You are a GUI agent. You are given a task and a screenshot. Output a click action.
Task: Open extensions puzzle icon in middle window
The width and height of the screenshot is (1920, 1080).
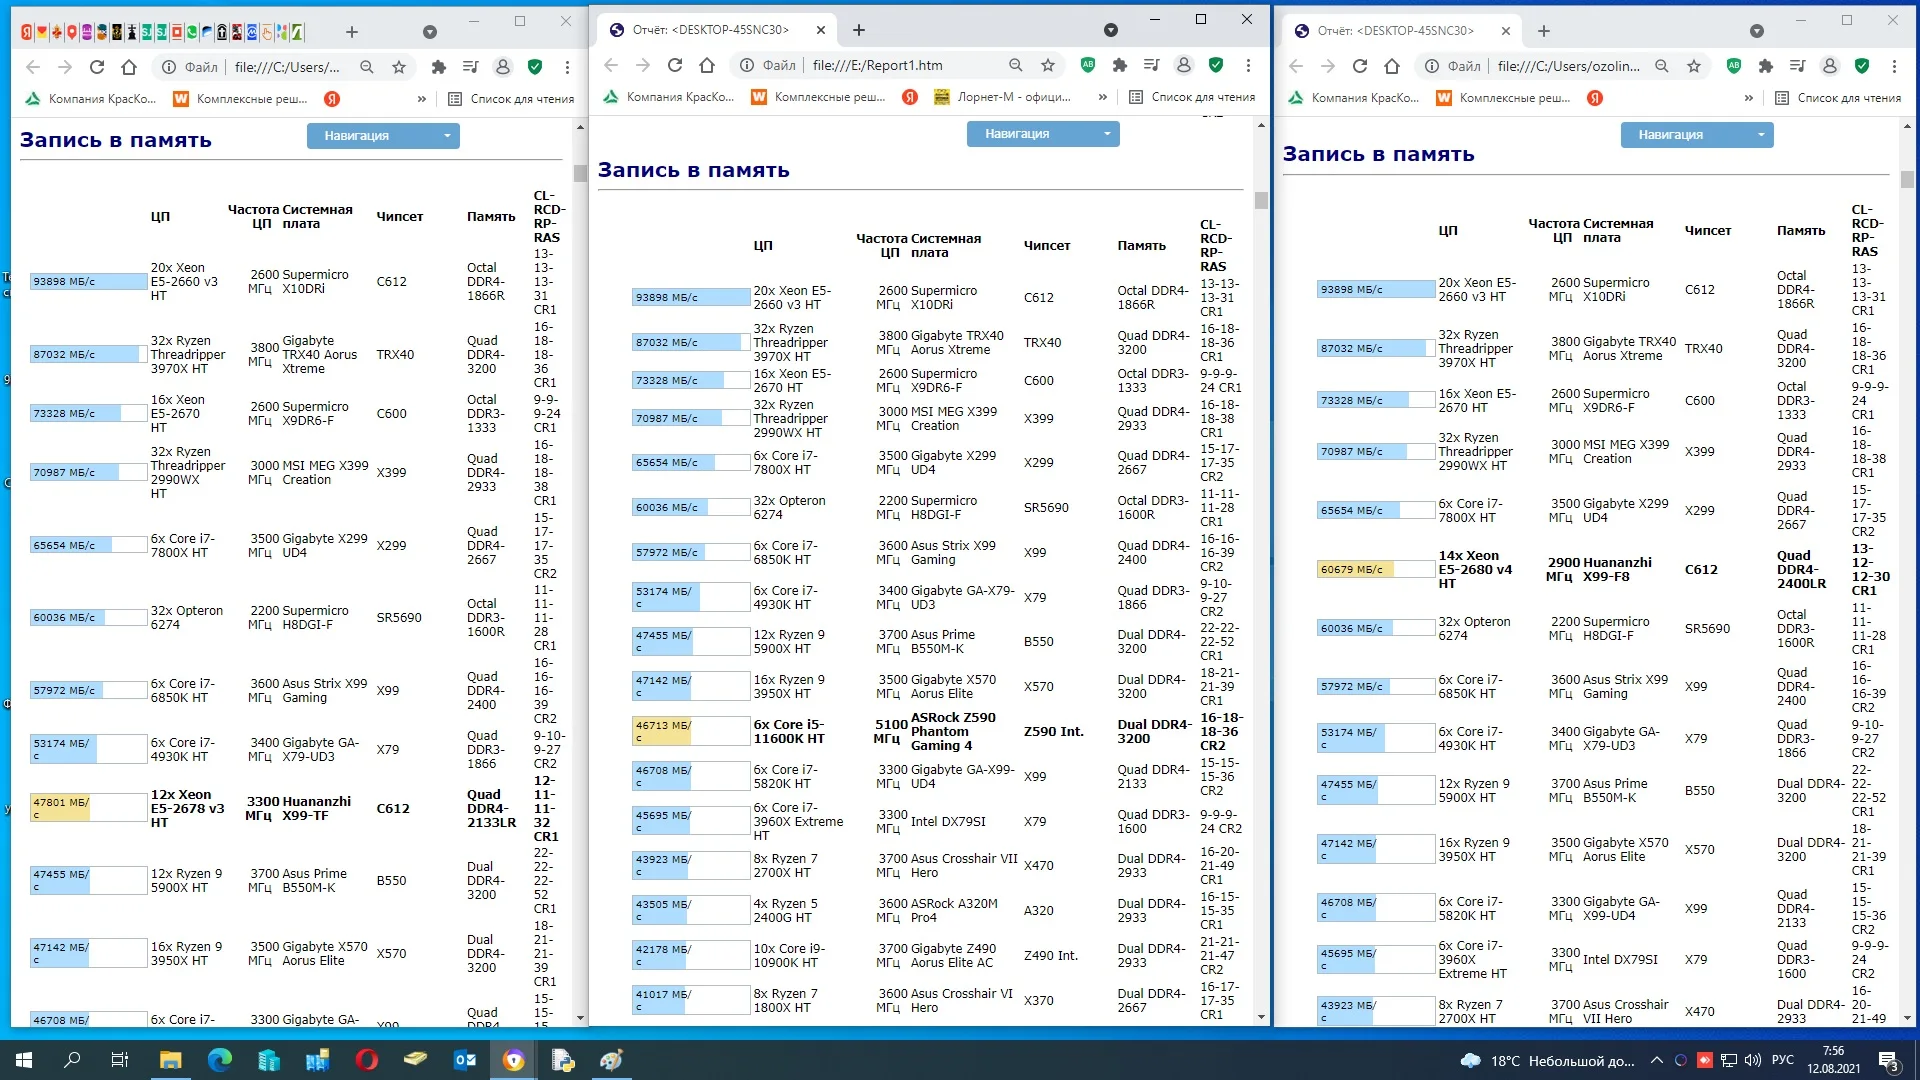(1120, 65)
